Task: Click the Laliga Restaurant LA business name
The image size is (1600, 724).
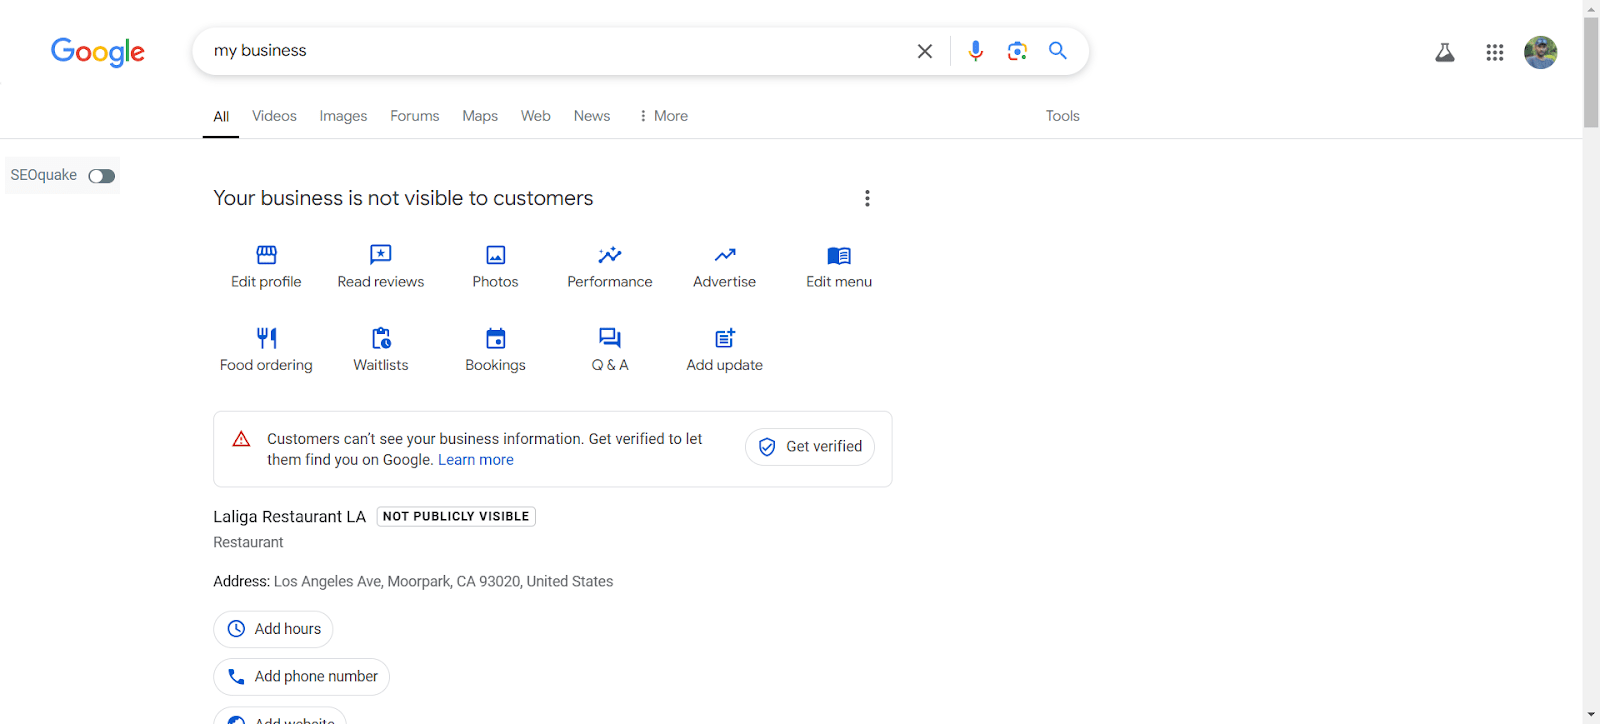Action: coord(290,517)
